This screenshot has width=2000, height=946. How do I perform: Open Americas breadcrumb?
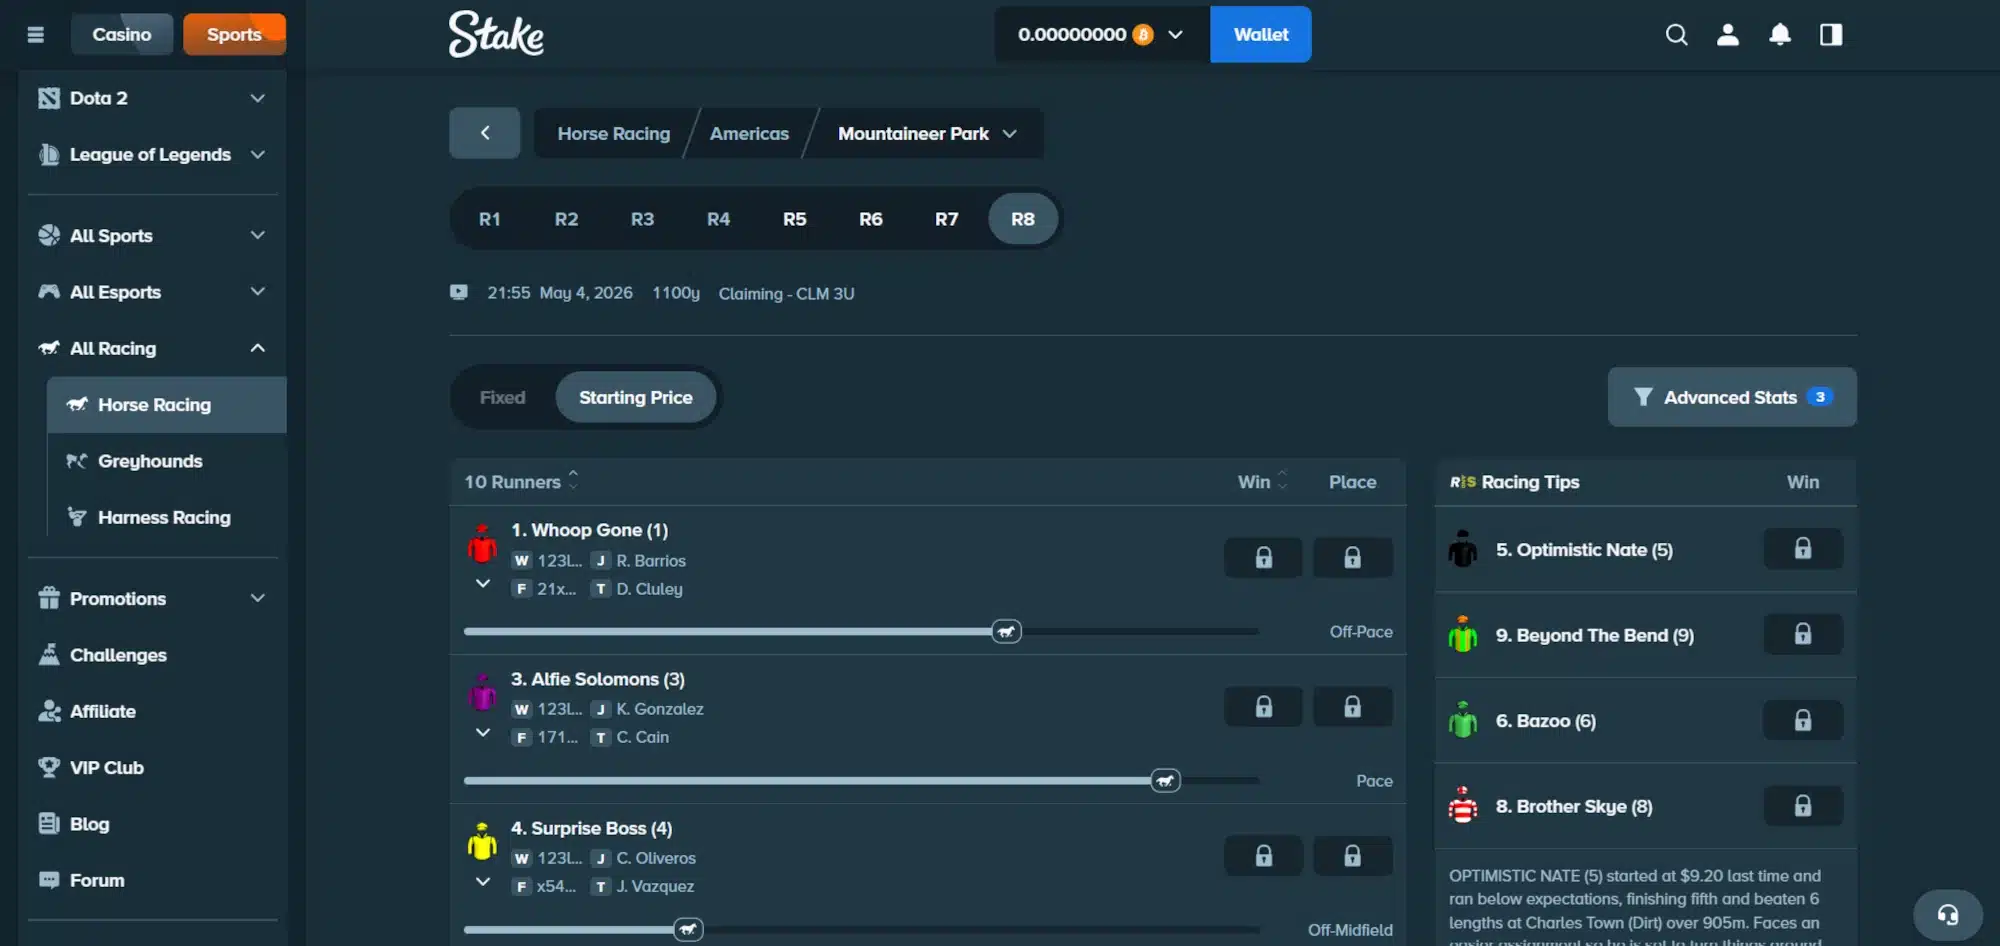click(749, 133)
